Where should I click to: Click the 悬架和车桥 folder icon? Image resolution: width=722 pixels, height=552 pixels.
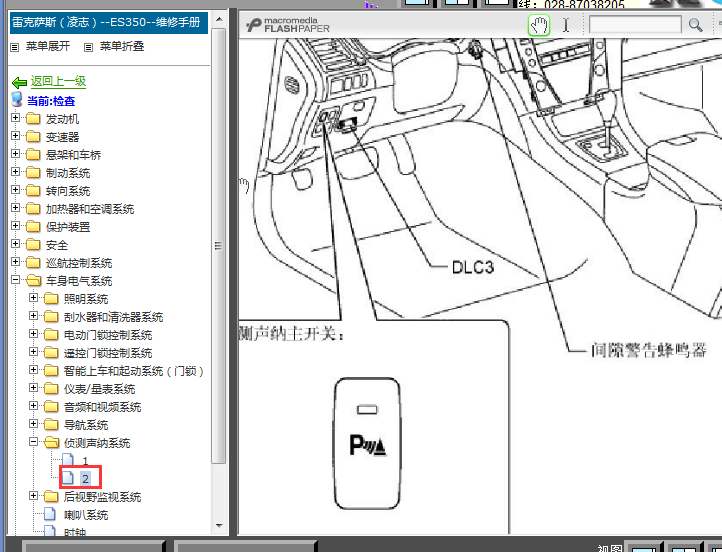point(33,155)
